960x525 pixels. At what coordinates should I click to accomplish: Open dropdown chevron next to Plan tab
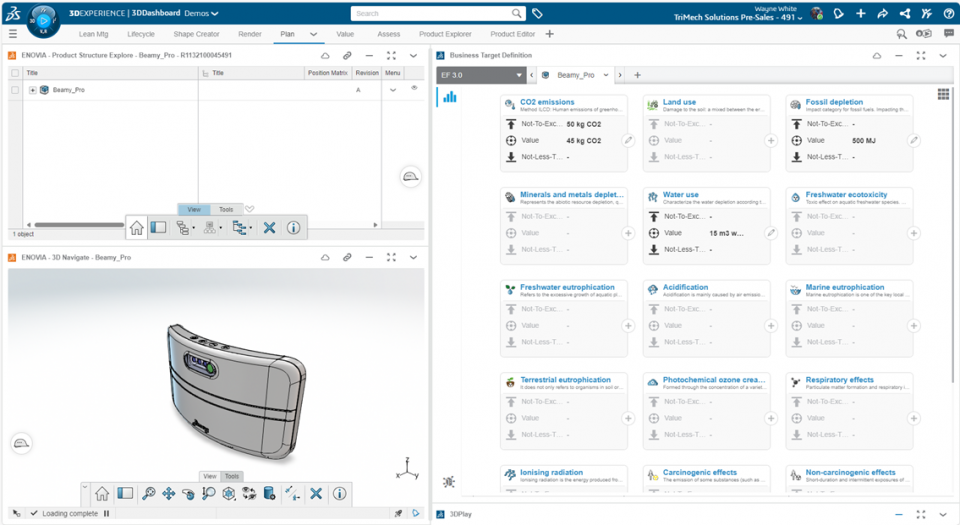point(313,34)
